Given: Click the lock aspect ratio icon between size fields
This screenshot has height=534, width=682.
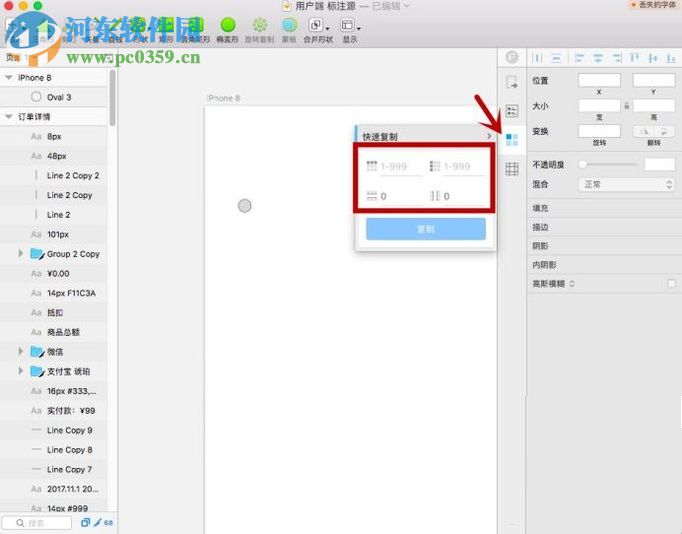Looking at the screenshot, I should (627, 106).
